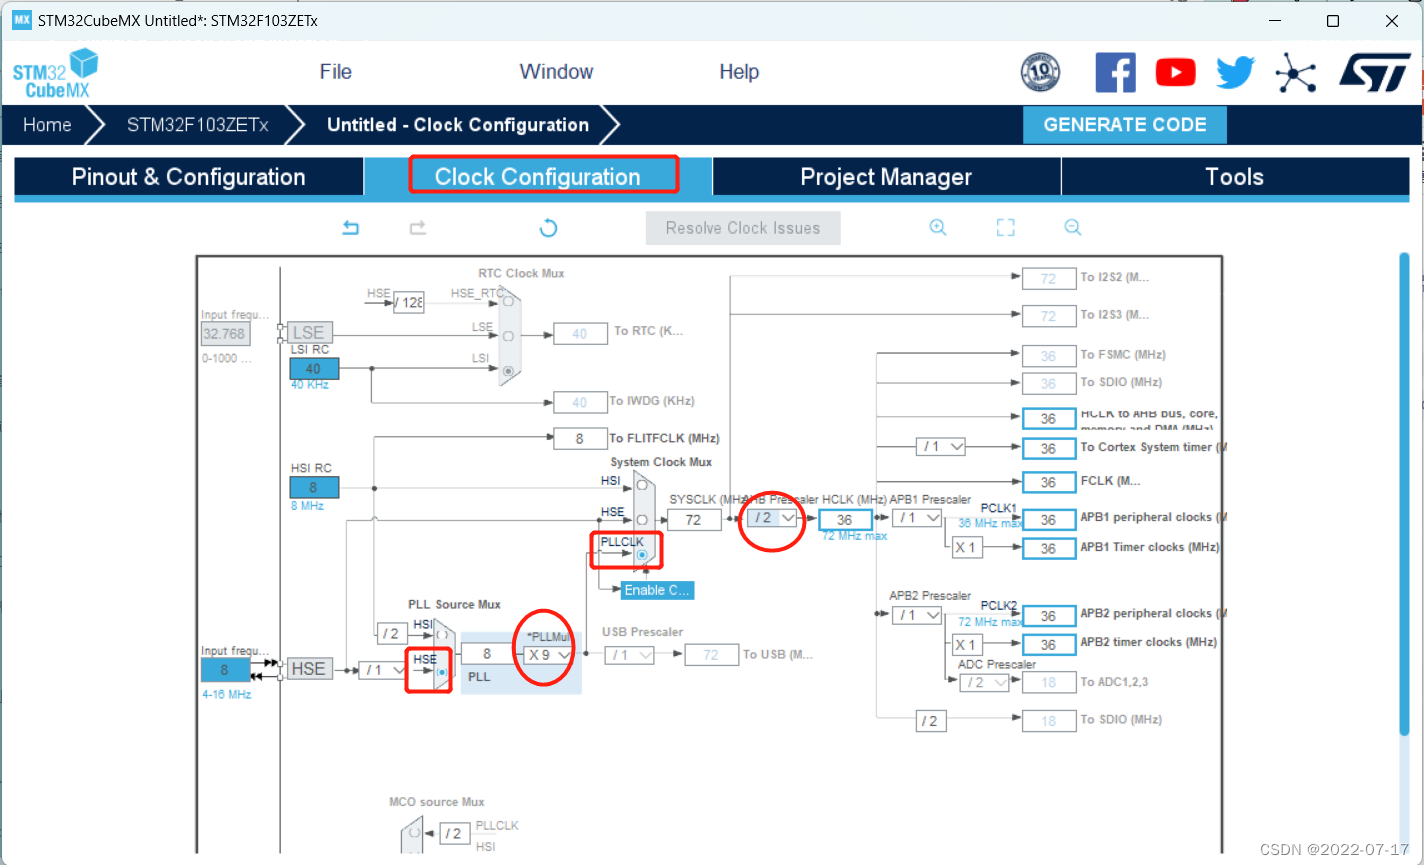The height and width of the screenshot is (865, 1424).
Task: Open the Tools tab
Action: coord(1235,177)
